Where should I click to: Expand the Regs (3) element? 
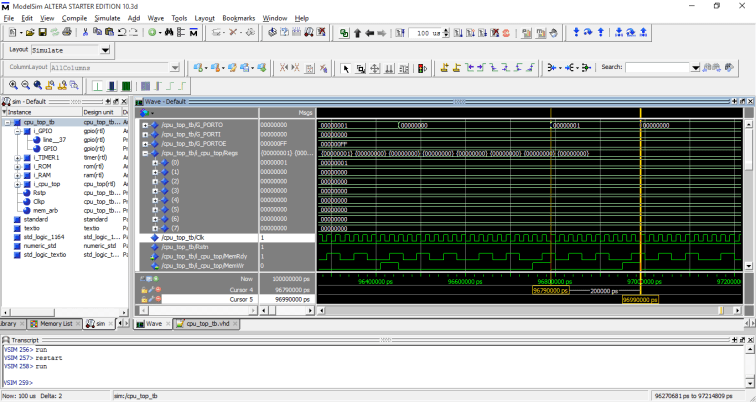155,191
